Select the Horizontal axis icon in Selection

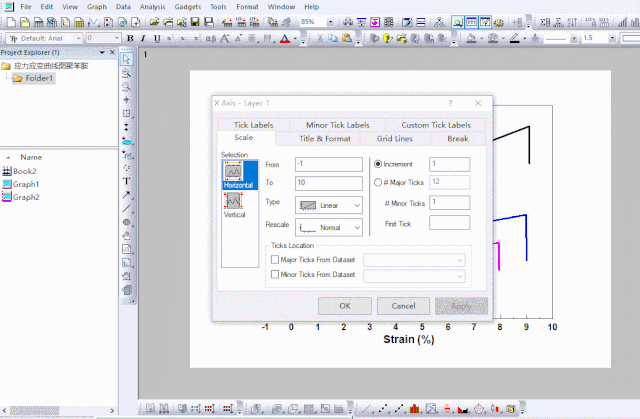point(239,175)
